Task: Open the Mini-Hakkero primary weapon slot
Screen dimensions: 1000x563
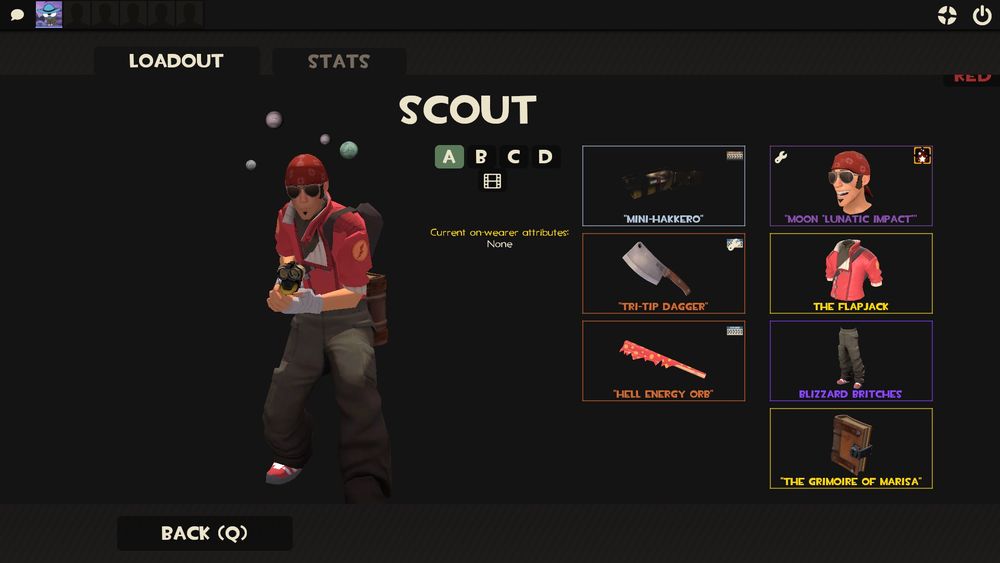Action: [x=663, y=186]
